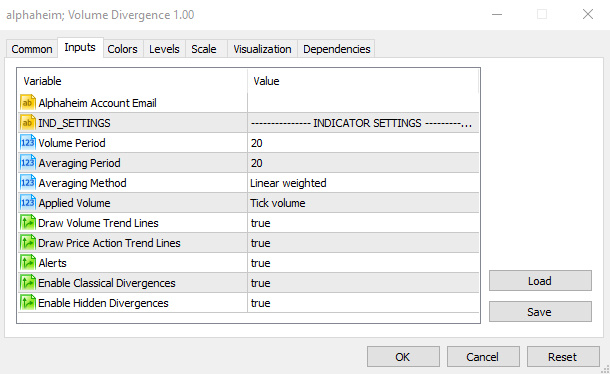Open the Colors tab

pyautogui.click(x=123, y=49)
